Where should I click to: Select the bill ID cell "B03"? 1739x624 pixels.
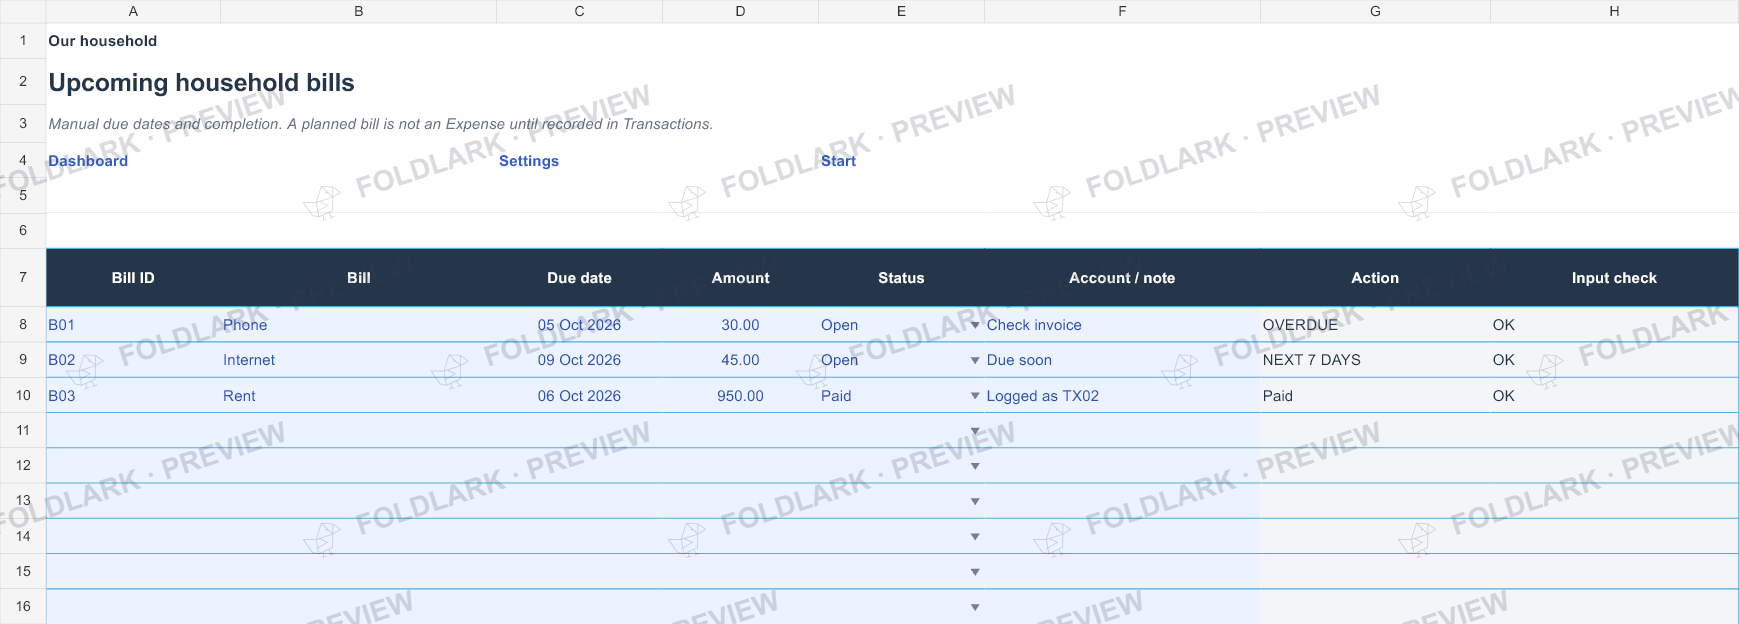pos(133,396)
